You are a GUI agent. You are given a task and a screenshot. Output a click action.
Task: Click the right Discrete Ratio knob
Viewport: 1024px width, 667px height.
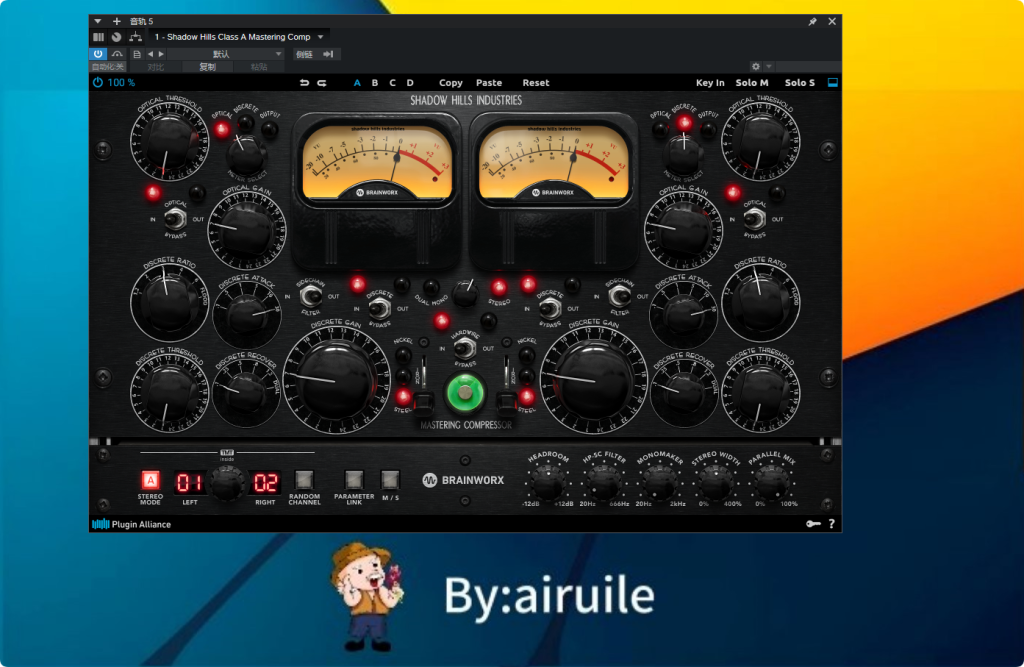point(761,303)
